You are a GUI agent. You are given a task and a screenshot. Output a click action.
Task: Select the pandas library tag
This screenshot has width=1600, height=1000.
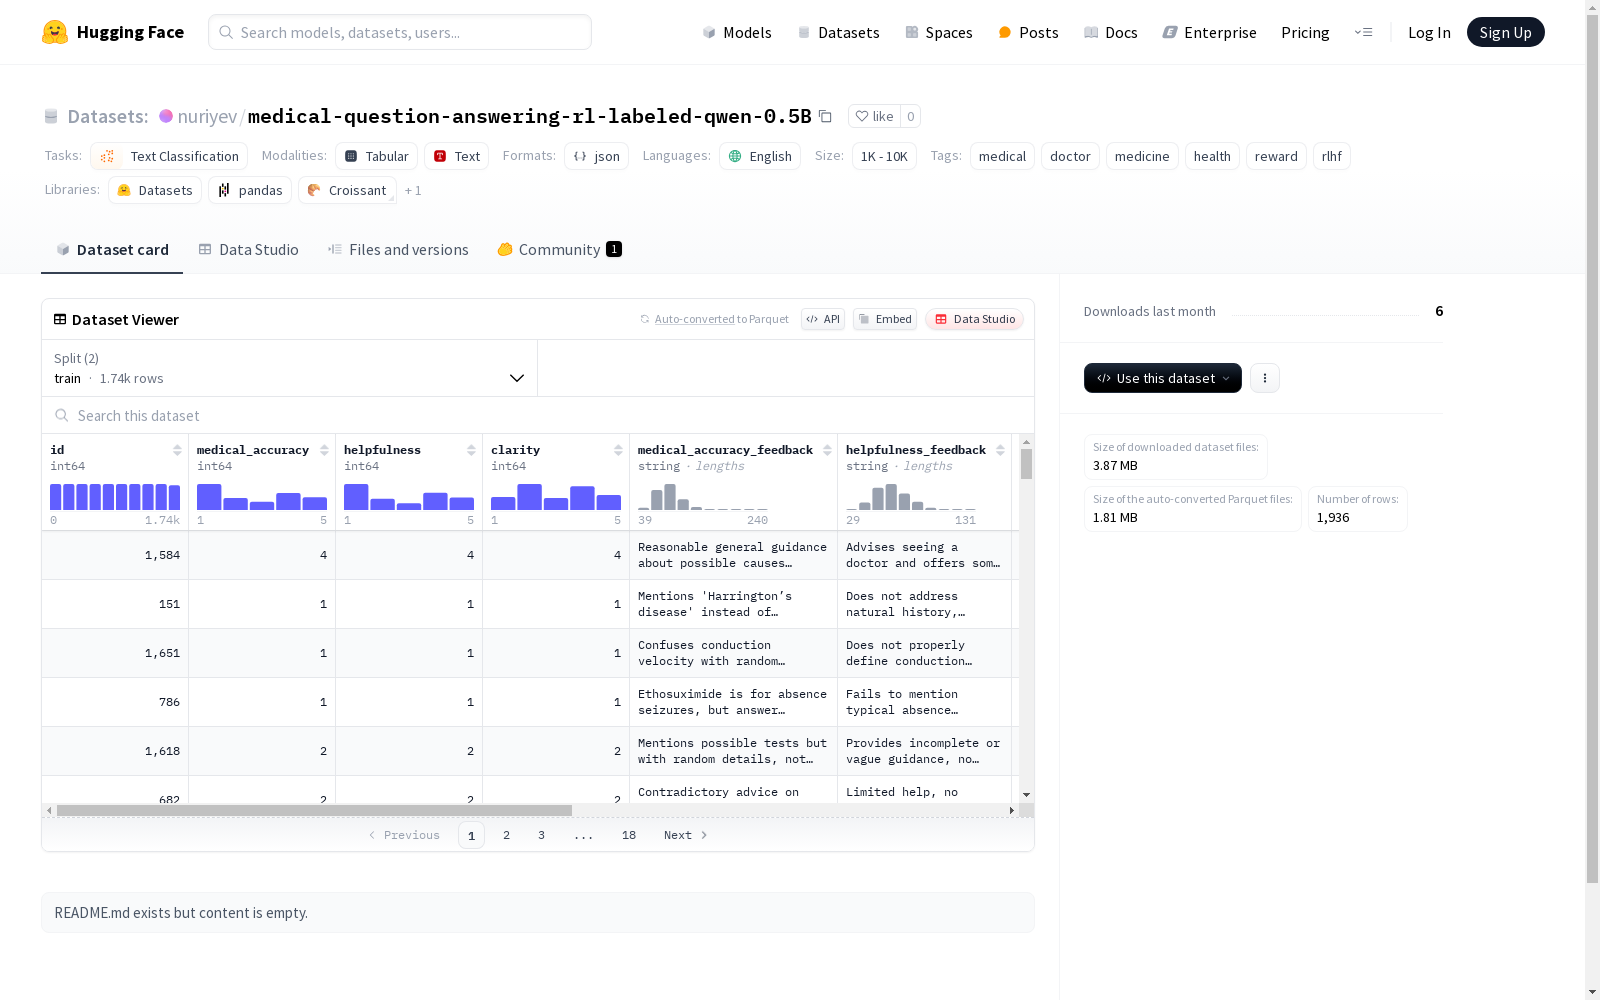pos(250,190)
